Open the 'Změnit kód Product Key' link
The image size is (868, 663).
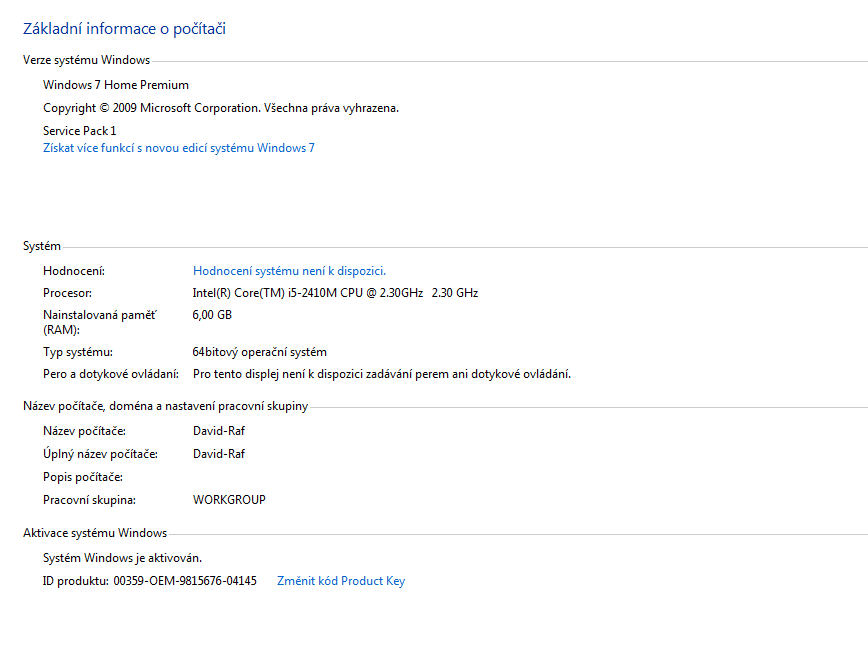[x=340, y=581]
